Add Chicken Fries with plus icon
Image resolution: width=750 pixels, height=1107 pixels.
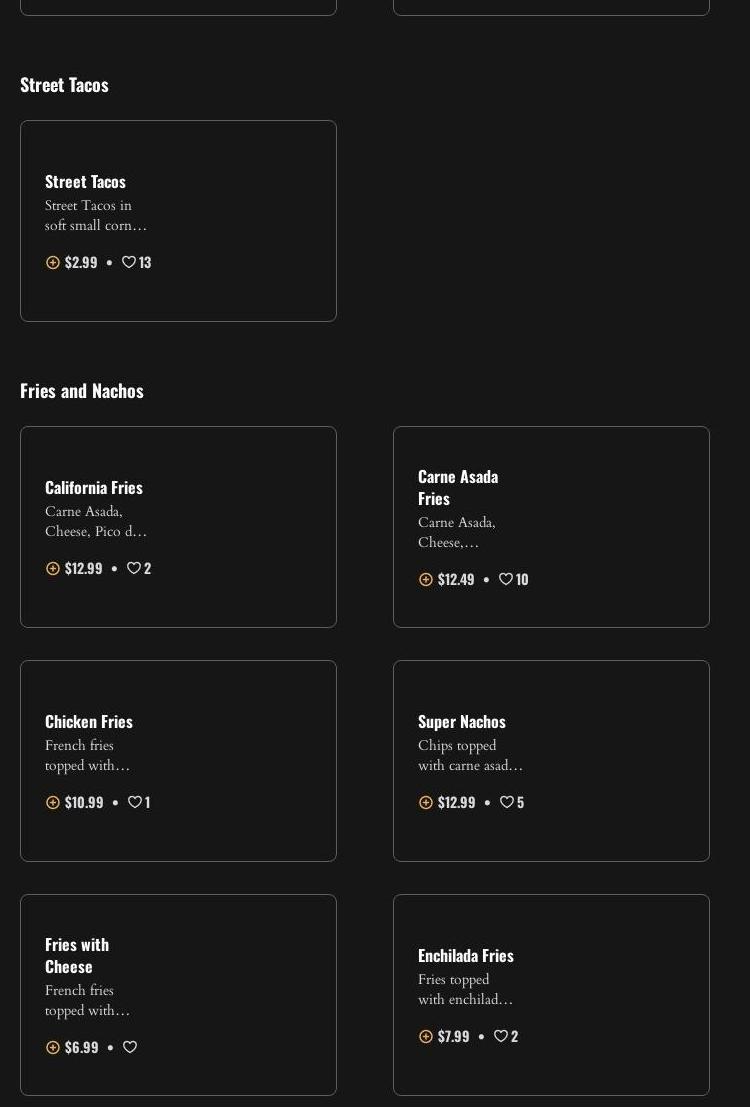coord(53,802)
